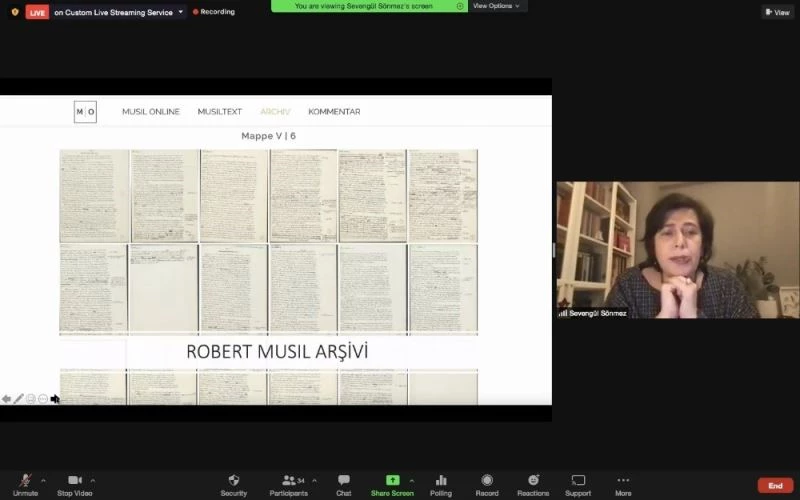Stop the video camera

tap(75, 482)
